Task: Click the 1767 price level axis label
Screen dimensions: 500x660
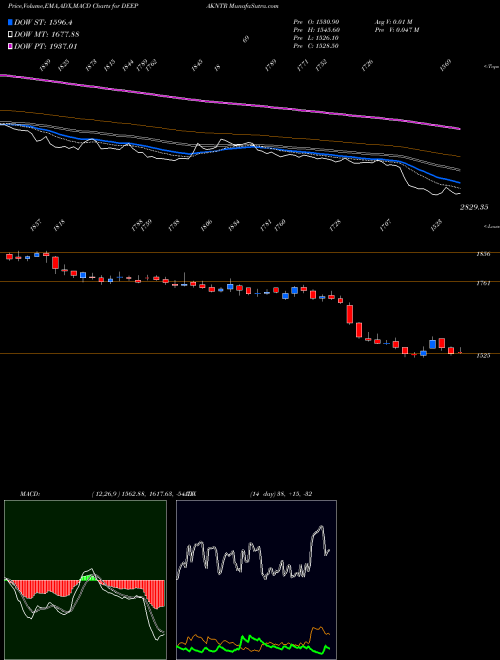Action: click(483, 283)
